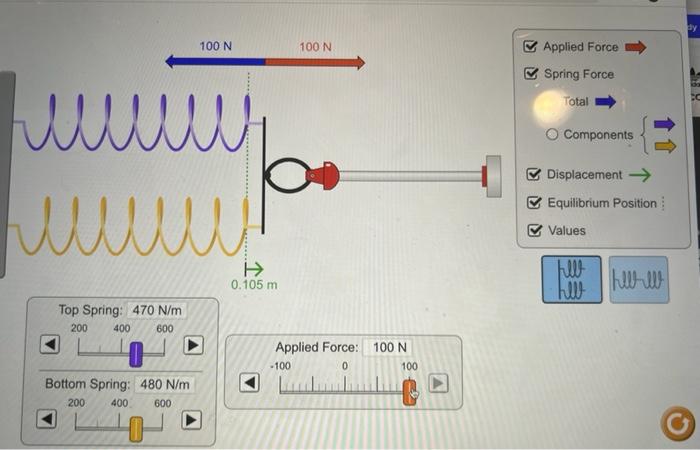Switch to the series springs configuration icon
Image resolution: width=700 pixels, height=450 pixels.
pyautogui.click(x=639, y=280)
